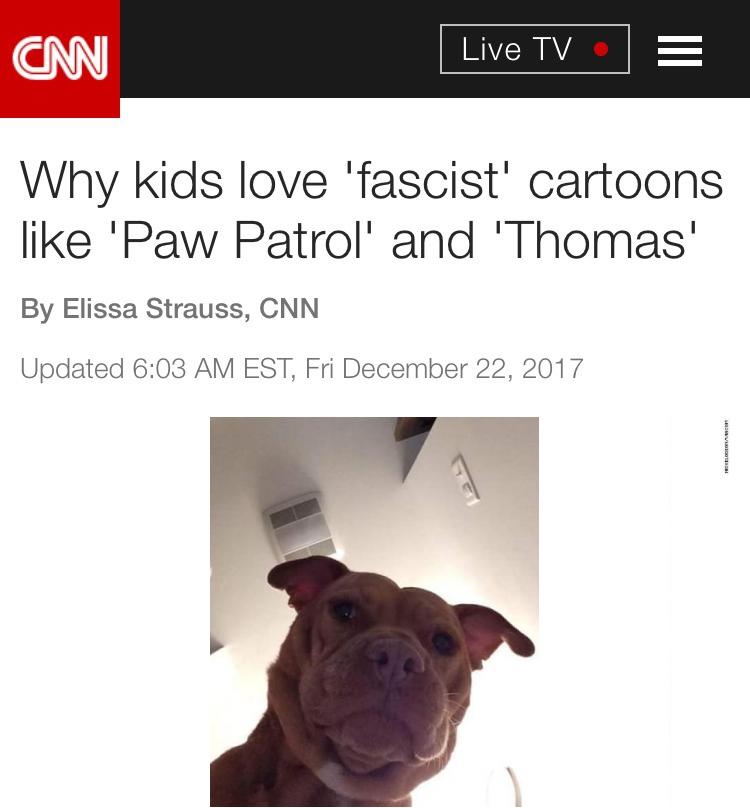Click the word 'fascist' in headline
The width and height of the screenshot is (750, 808).
tap(429, 180)
